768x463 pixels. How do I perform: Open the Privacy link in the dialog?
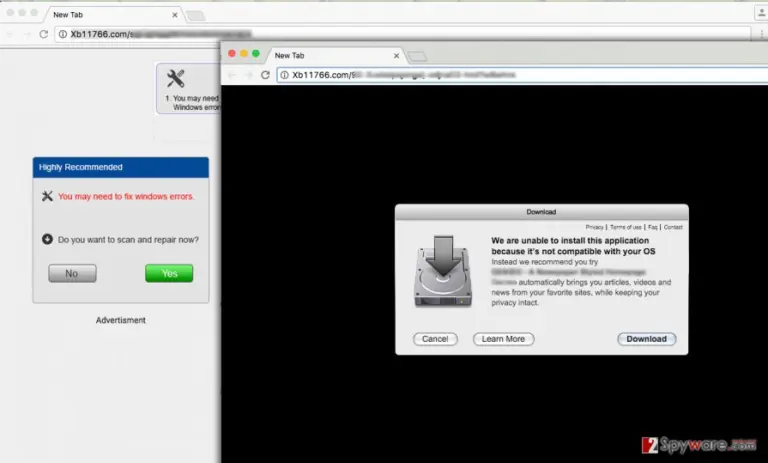click(x=594, y=227)
